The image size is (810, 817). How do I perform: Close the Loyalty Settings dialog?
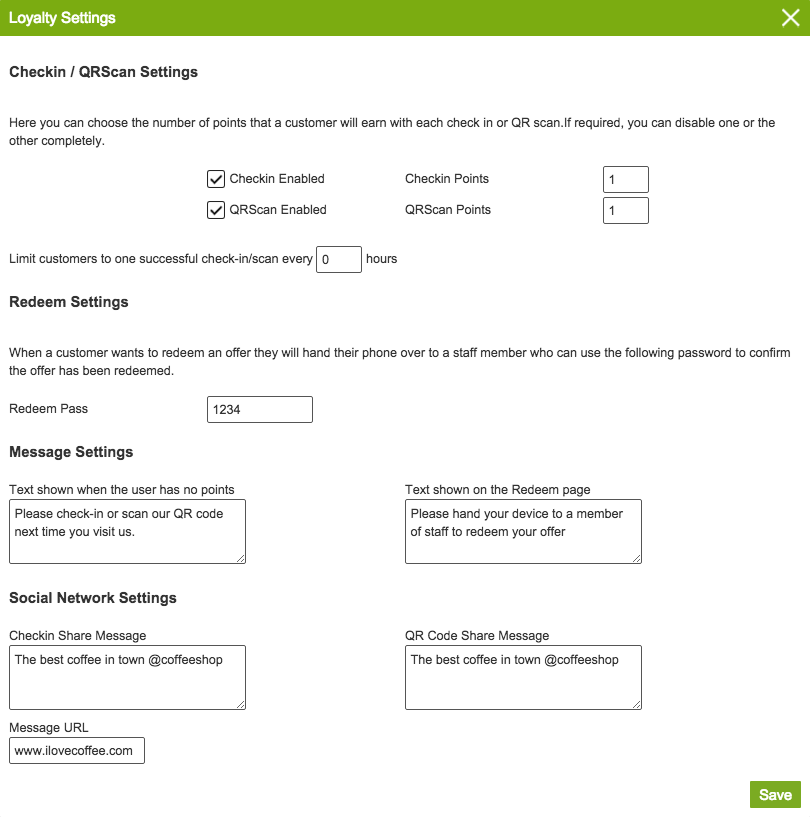790,18
